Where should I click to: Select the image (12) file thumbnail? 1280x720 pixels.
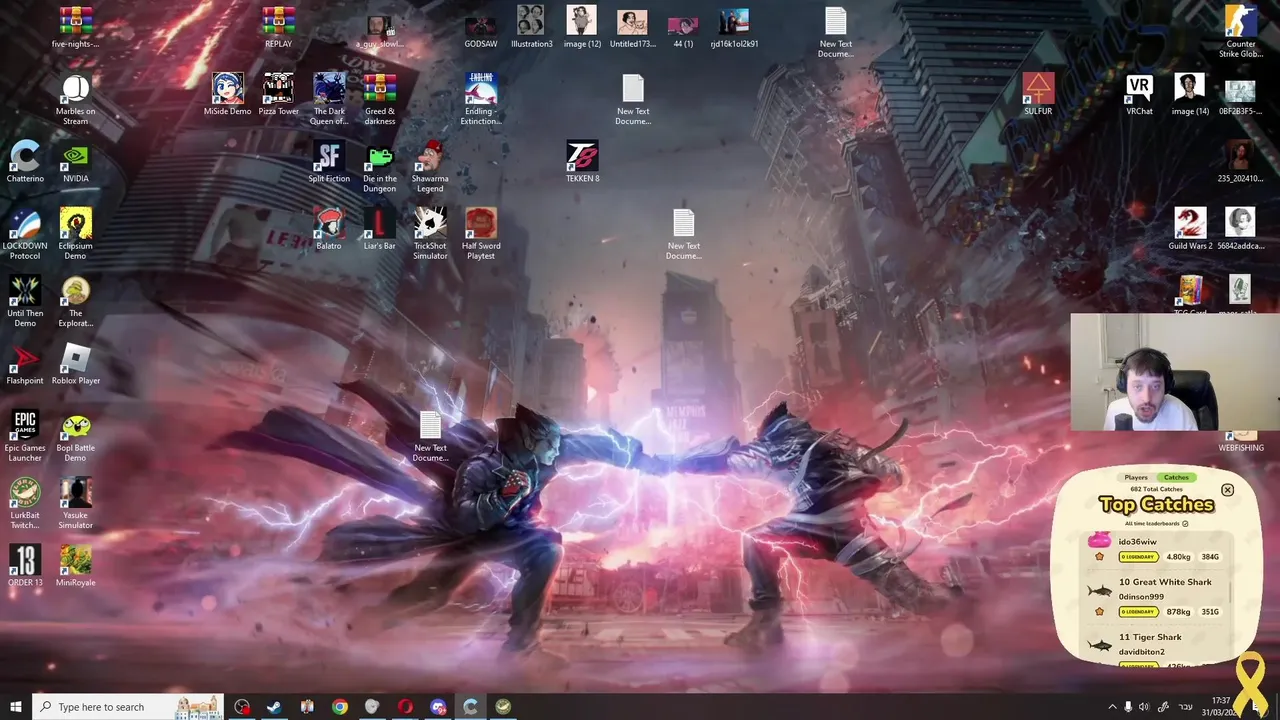click(x=582, y=27)
